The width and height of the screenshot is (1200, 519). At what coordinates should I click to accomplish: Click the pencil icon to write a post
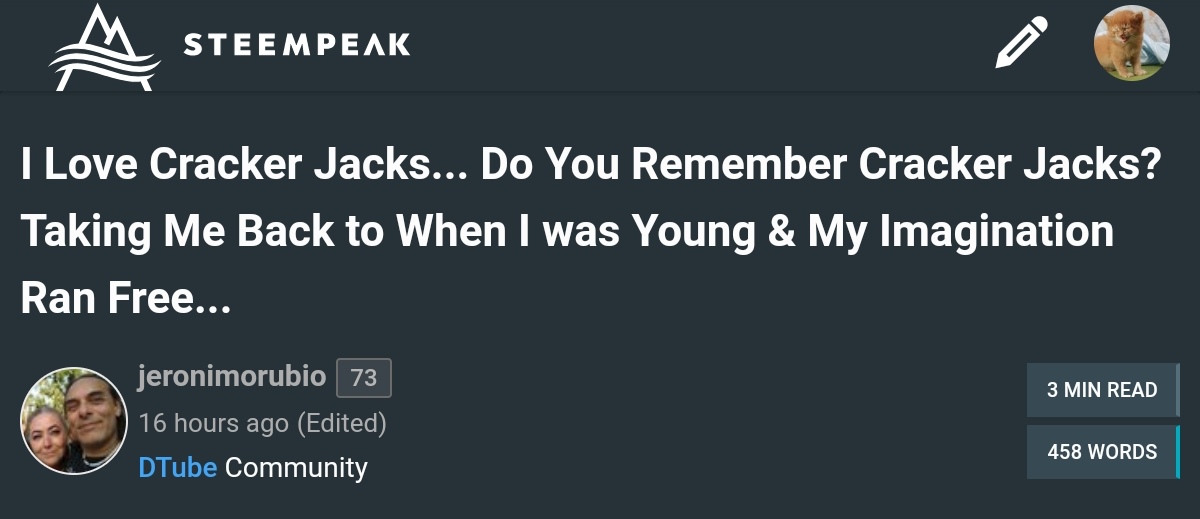(1021, 43)
